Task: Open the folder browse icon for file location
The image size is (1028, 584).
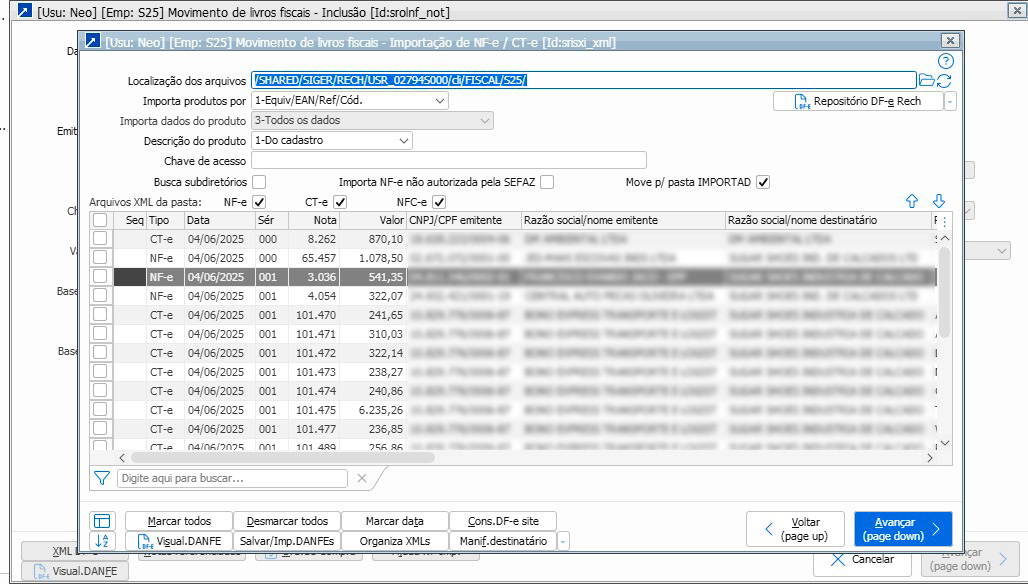Action: (x=926, y=81)
